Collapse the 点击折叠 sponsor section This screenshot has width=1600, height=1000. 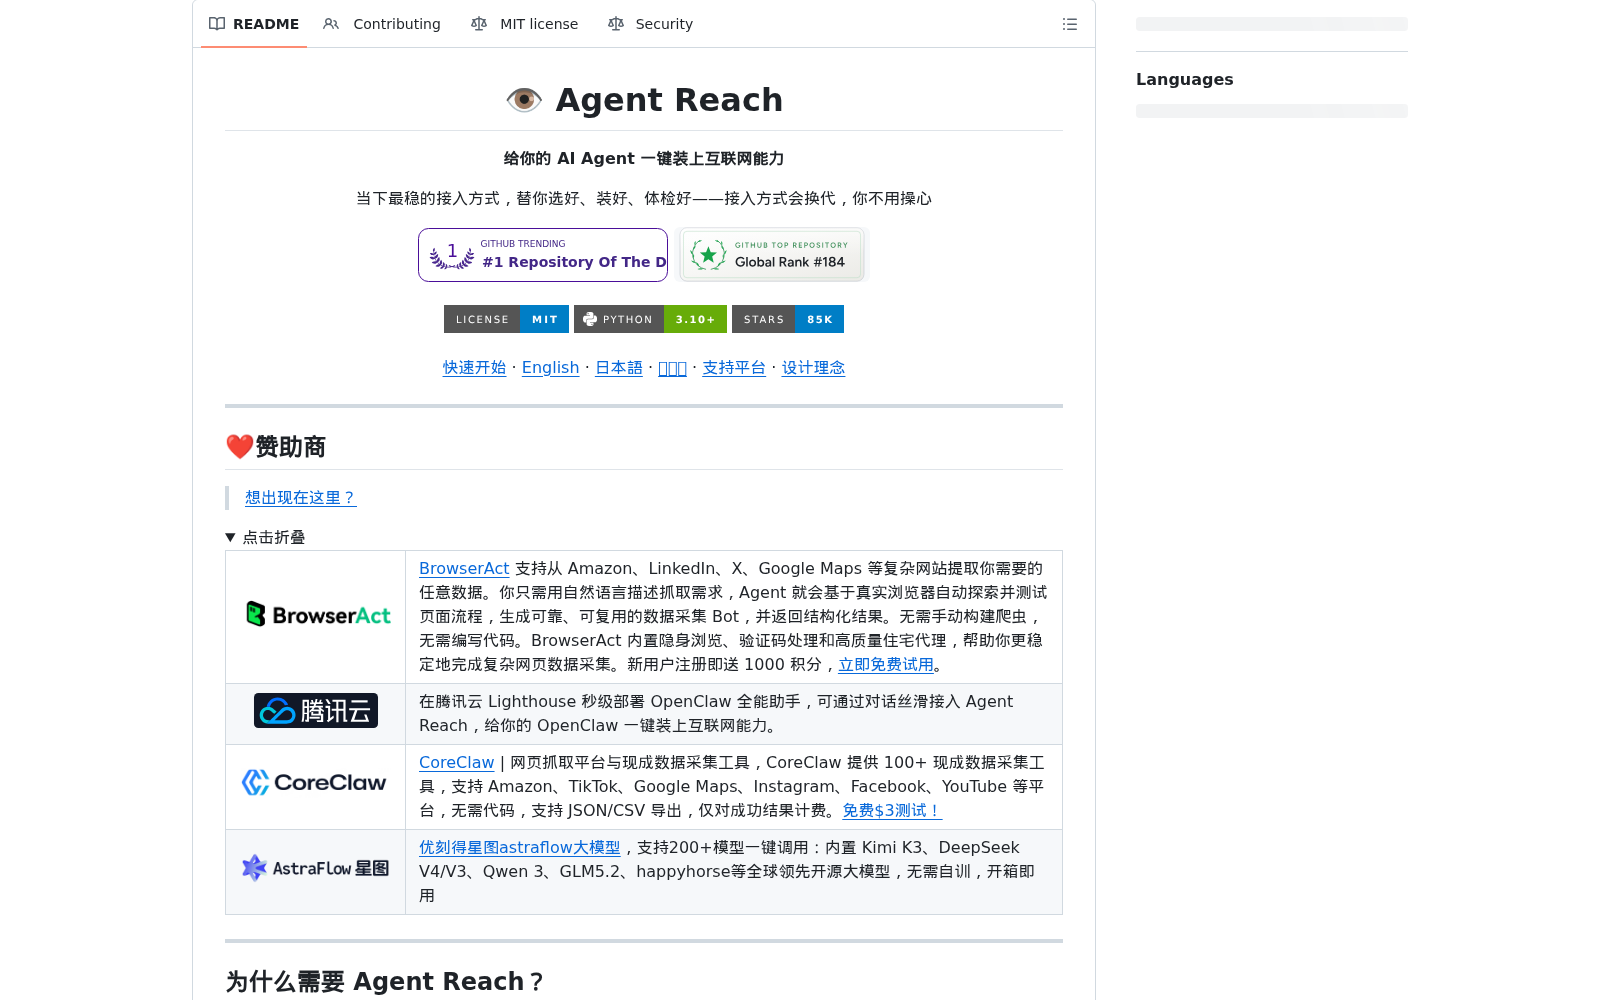click(266, 537)
